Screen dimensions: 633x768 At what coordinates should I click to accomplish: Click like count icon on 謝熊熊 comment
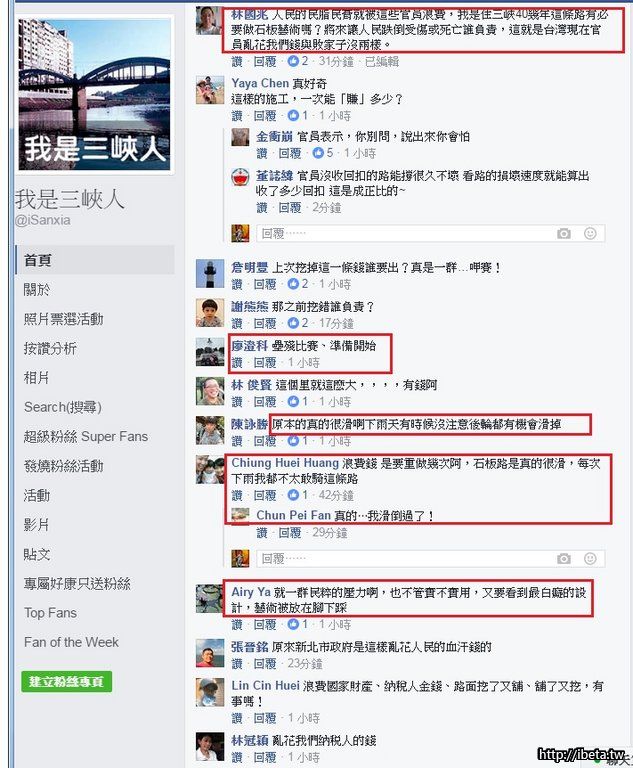pos(293,323)
